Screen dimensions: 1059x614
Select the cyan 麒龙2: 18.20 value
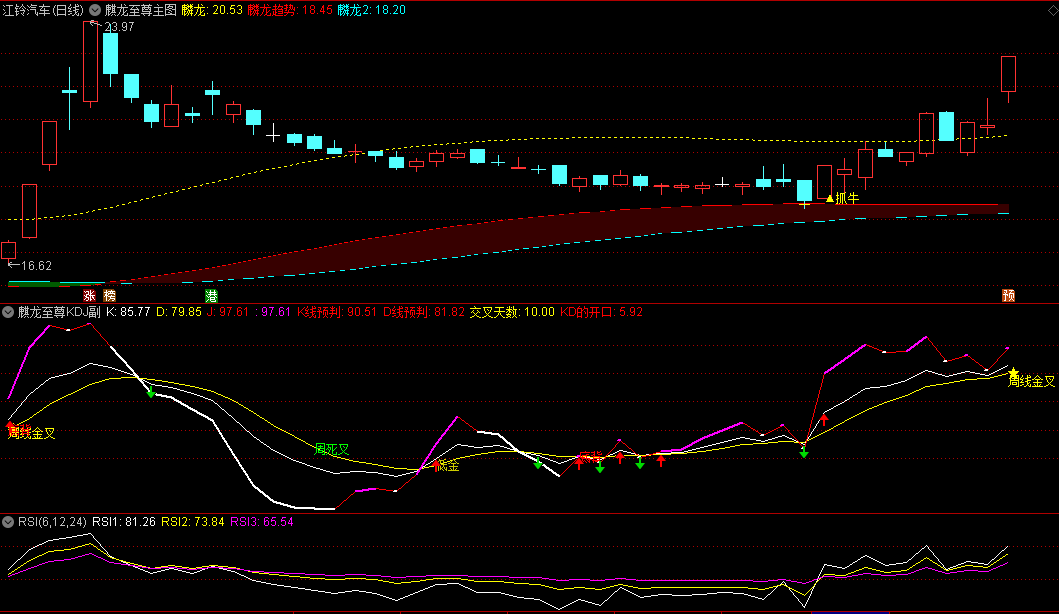[371, 10]
